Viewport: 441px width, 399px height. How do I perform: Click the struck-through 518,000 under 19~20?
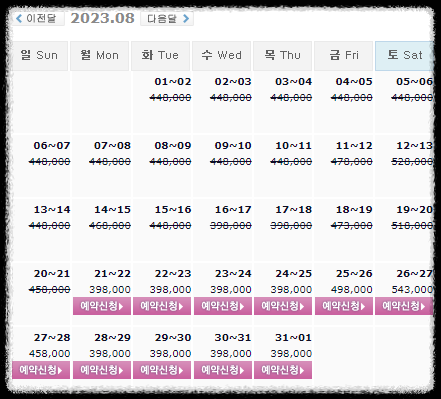[x=412, y=226]
